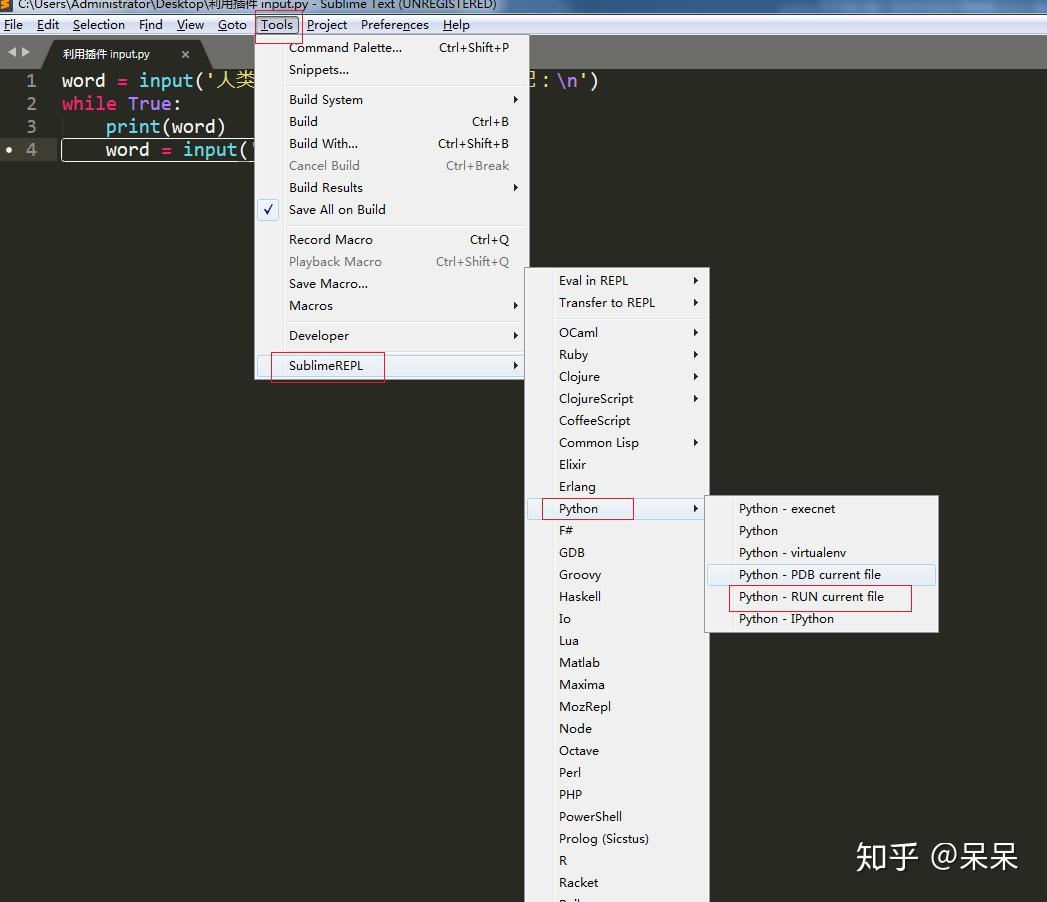The image size is (1047, 902).
Task: Choose Command Palette from Tools menu
Action: click(x=343, y=47)
